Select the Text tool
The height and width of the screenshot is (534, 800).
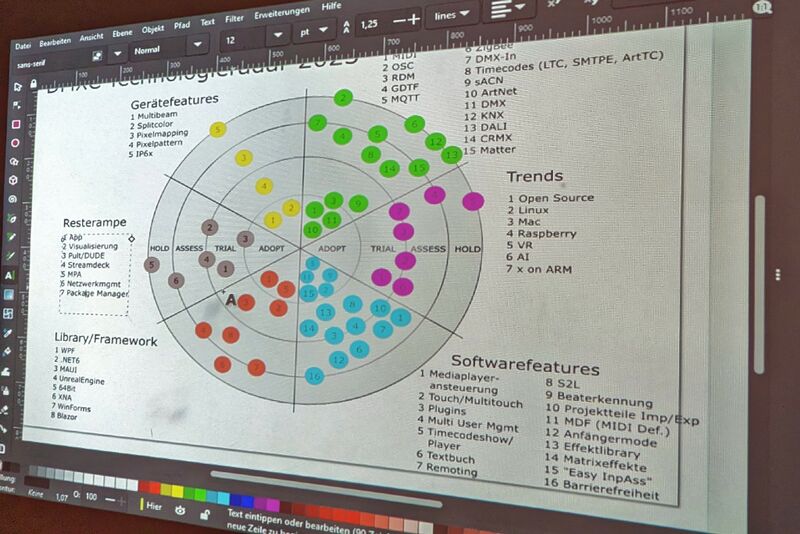coord(11,275)
